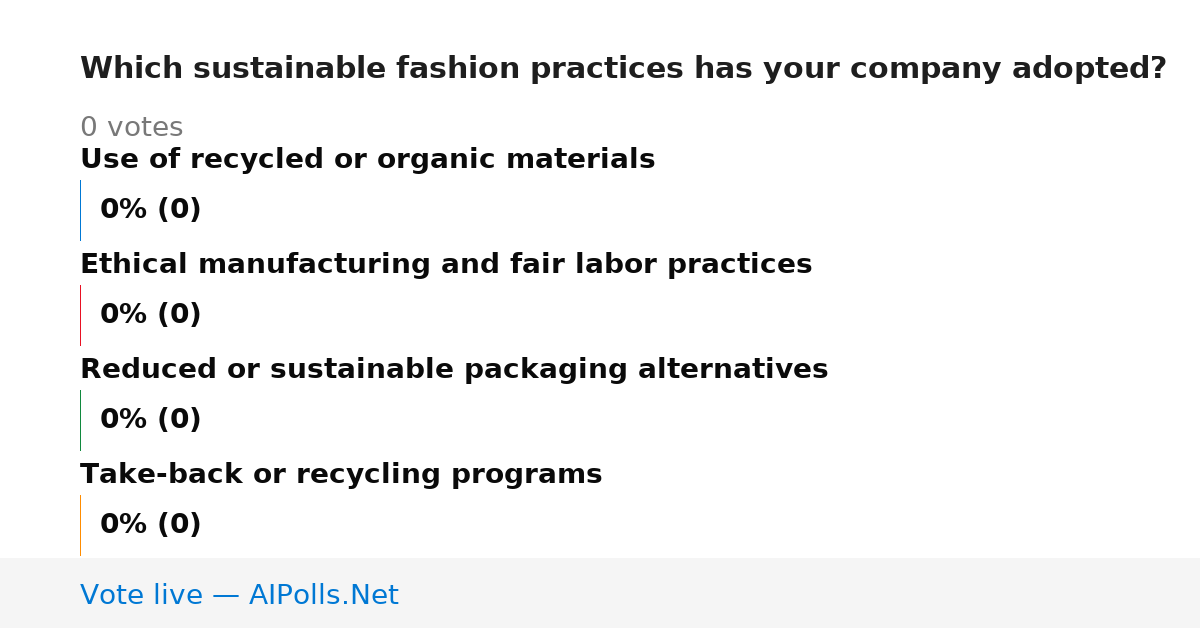Open the Vote live AIPolls.Net link
Screen dimensions: 1200x628
coord(239,595)
